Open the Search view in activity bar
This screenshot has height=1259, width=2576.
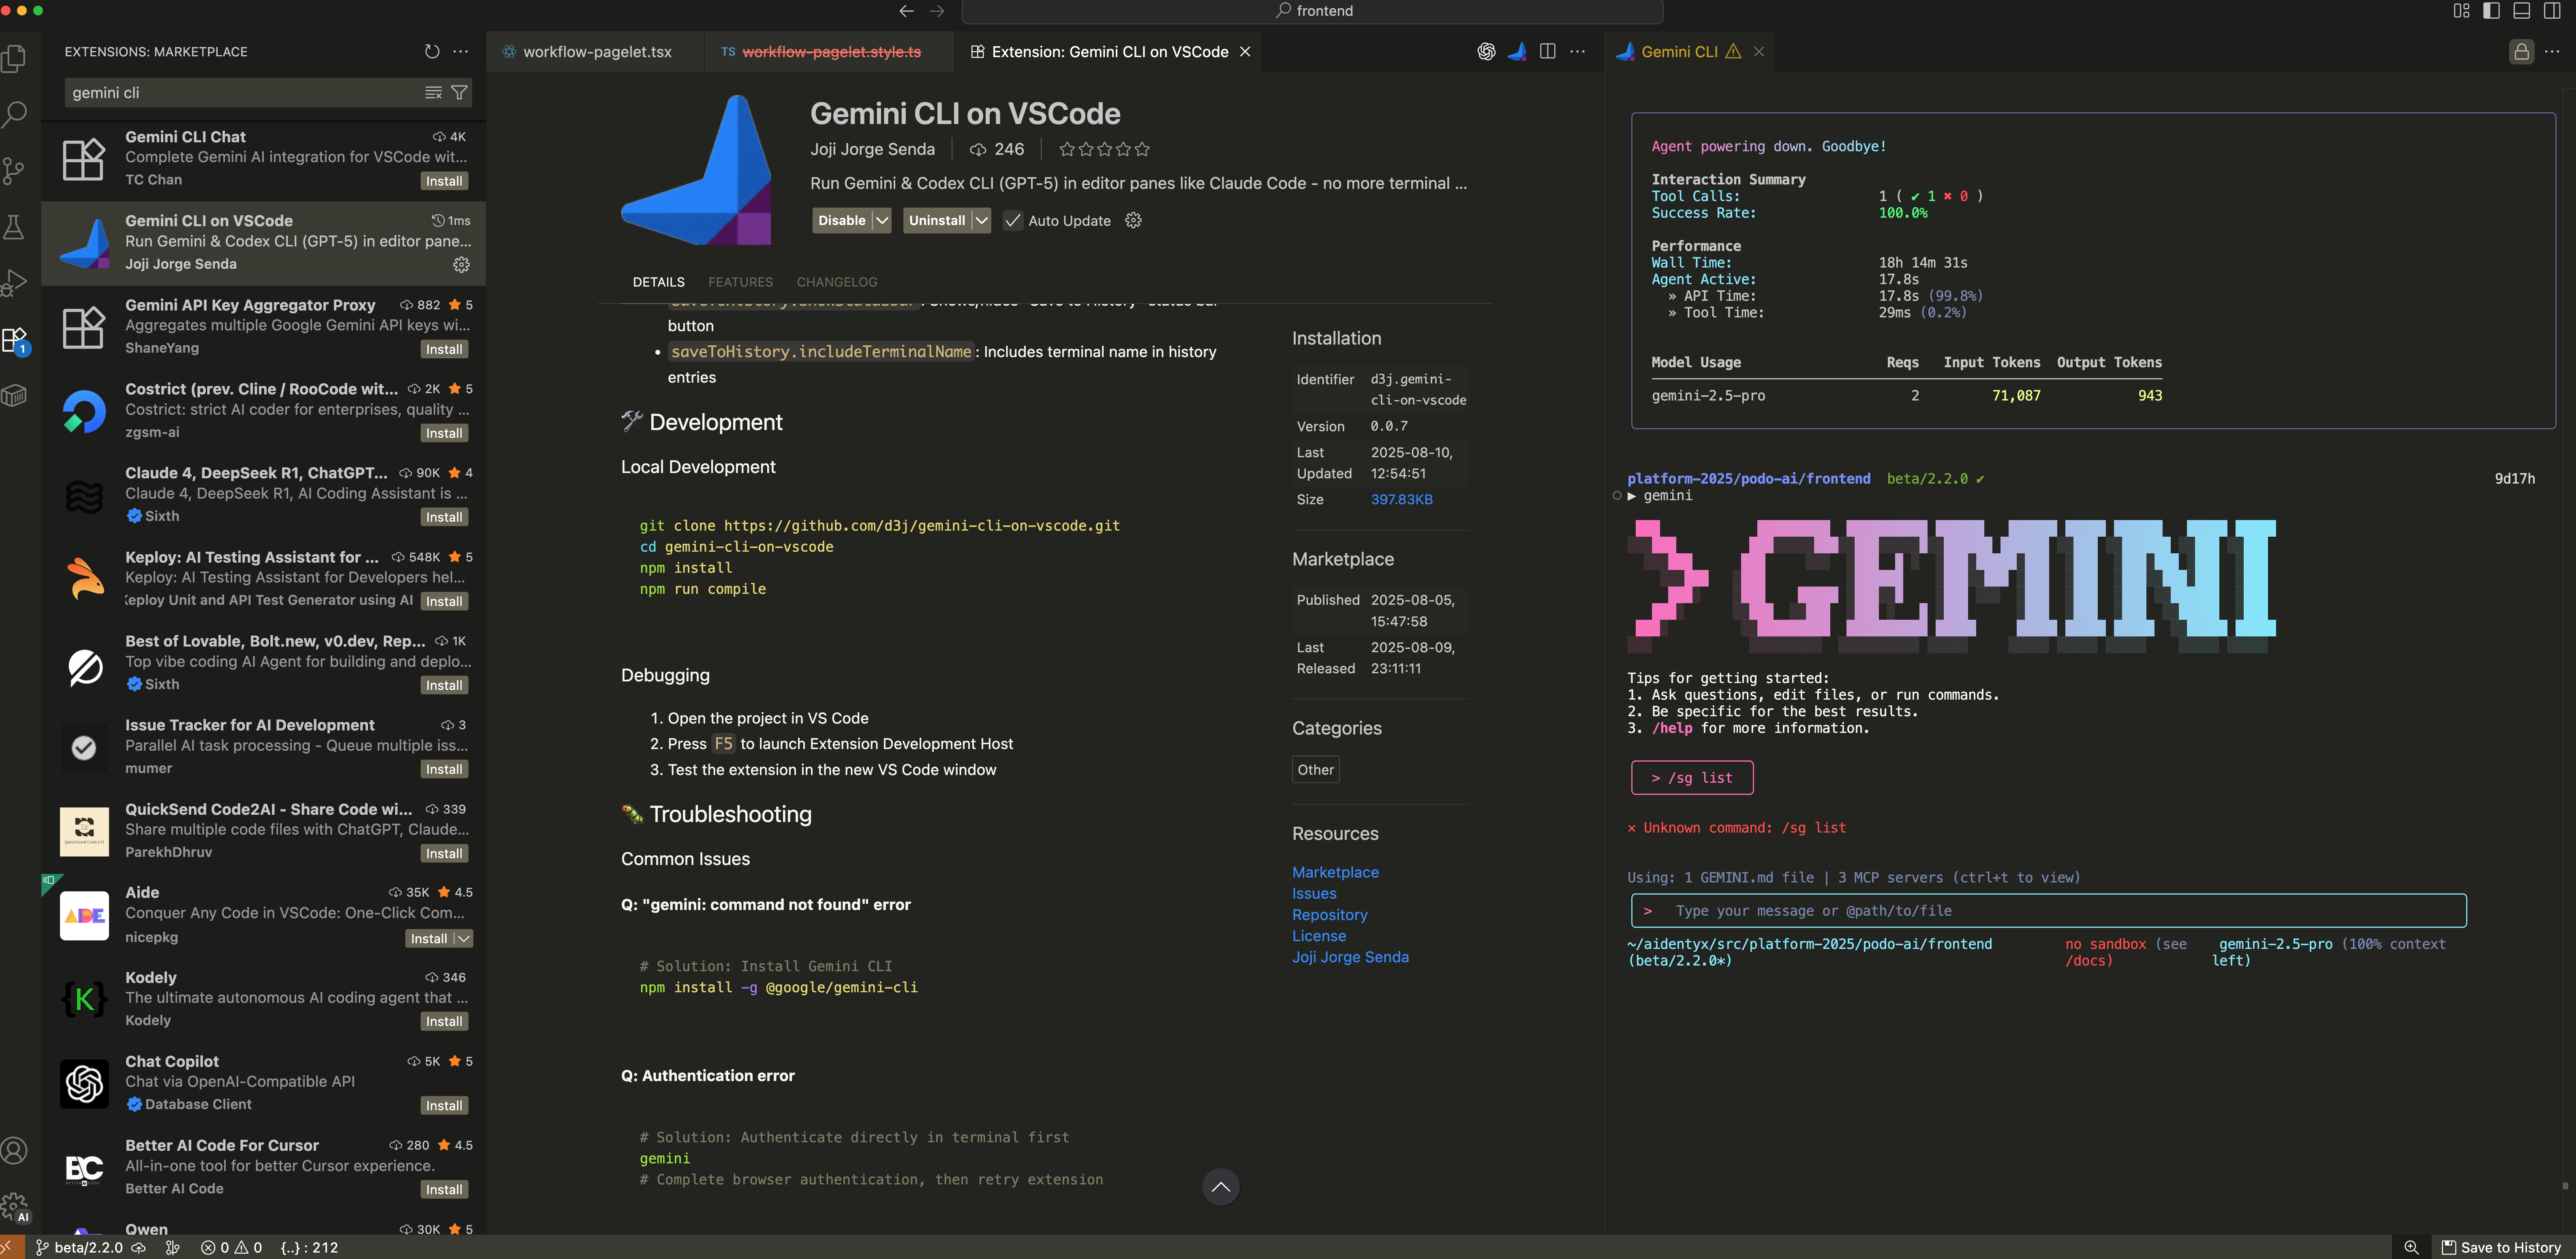coord(14,113)
